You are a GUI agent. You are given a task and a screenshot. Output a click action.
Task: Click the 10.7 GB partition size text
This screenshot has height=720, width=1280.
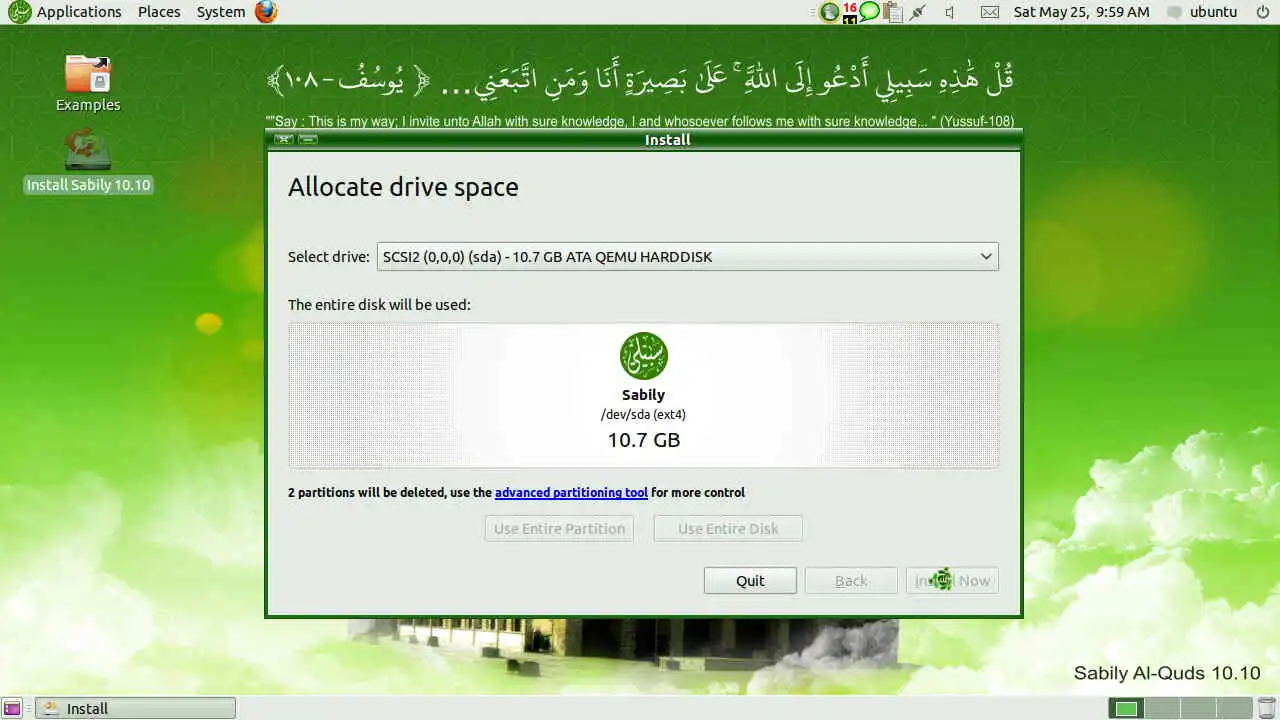click(x=644, y=440)
